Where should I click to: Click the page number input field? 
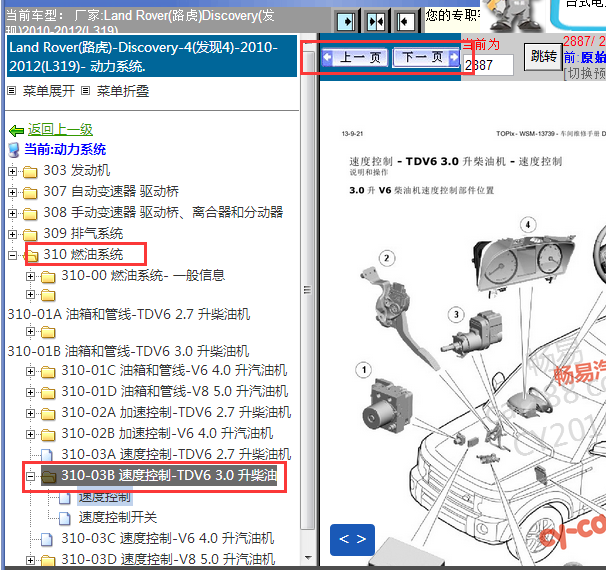[x=488, y=65]
